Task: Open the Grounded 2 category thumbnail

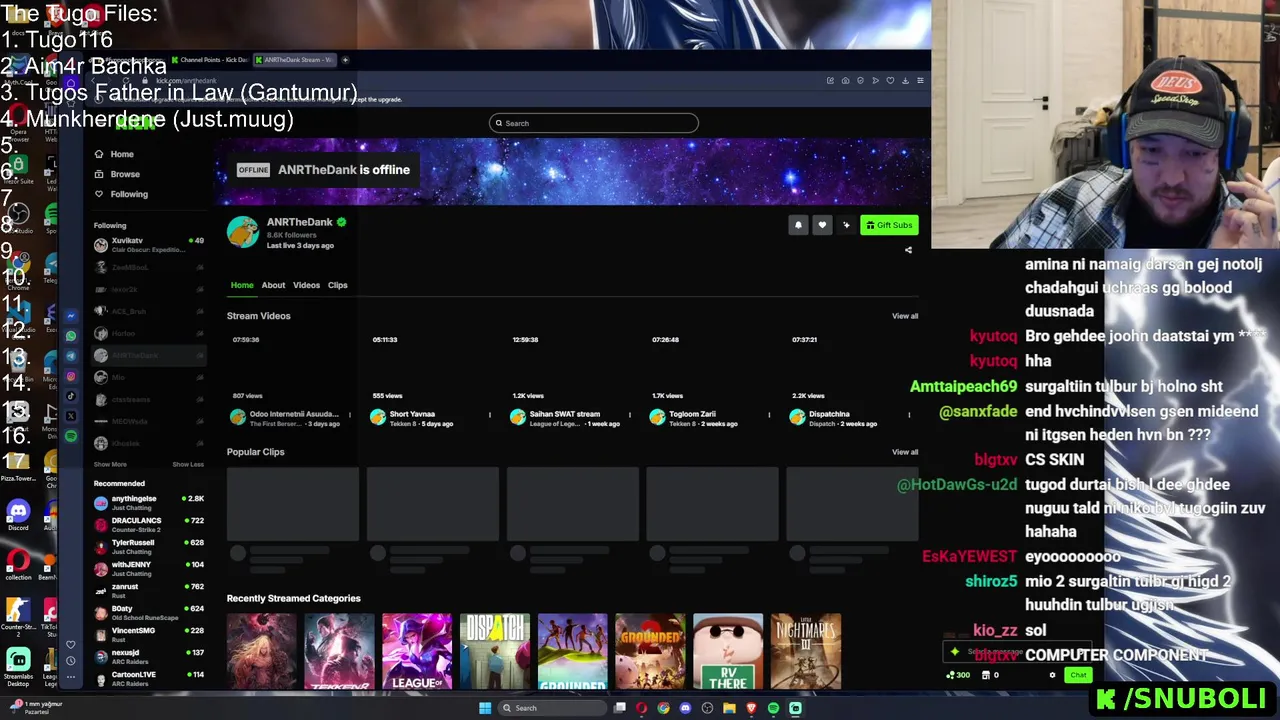Action: click(x=650, y=651)
